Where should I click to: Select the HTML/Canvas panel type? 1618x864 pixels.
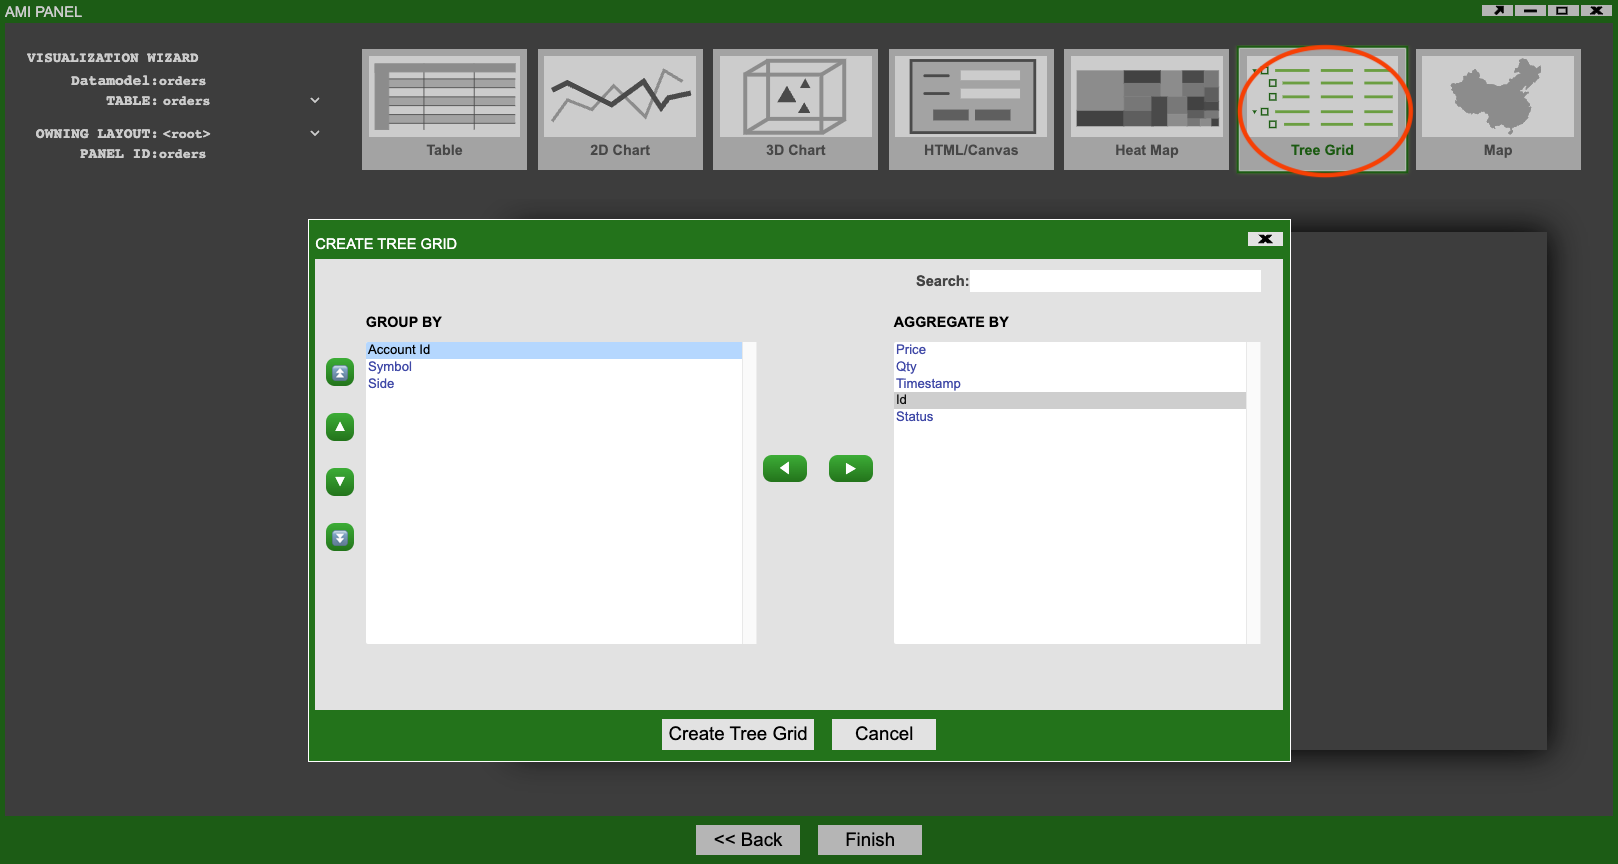click(971, 109)
